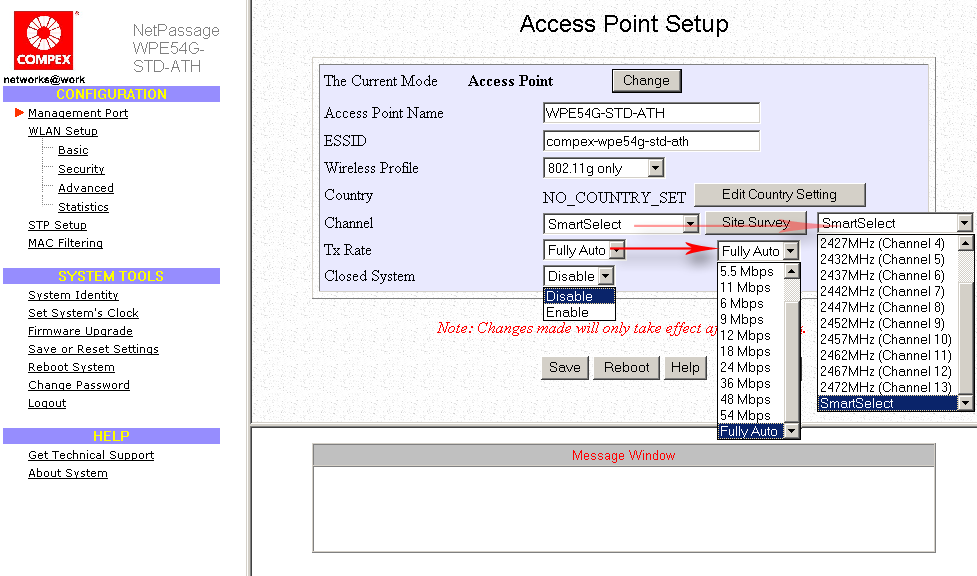
Task: Open System Identity page
Action: pos(73,295)
